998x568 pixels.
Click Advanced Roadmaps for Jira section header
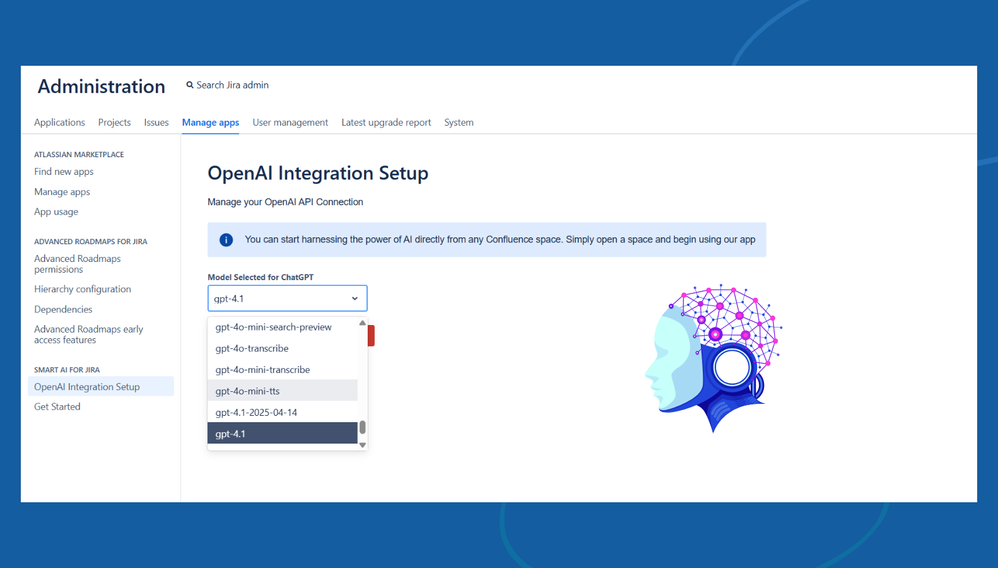point(90,241)
